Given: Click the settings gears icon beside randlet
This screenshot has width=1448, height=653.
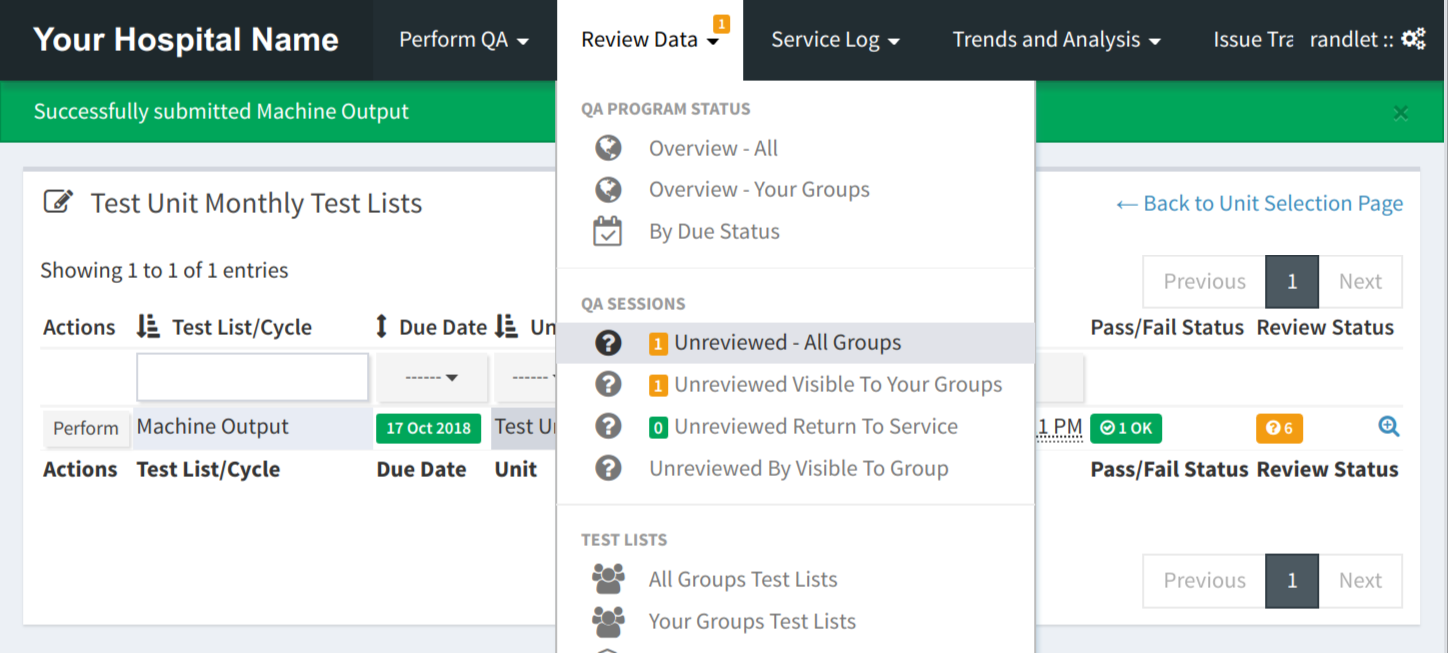Looking at the screenshot, I should pyautogui.click(x=1413, y=39).
